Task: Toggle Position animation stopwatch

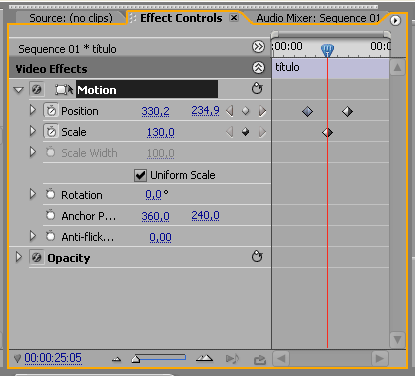Action: (51, 110)
